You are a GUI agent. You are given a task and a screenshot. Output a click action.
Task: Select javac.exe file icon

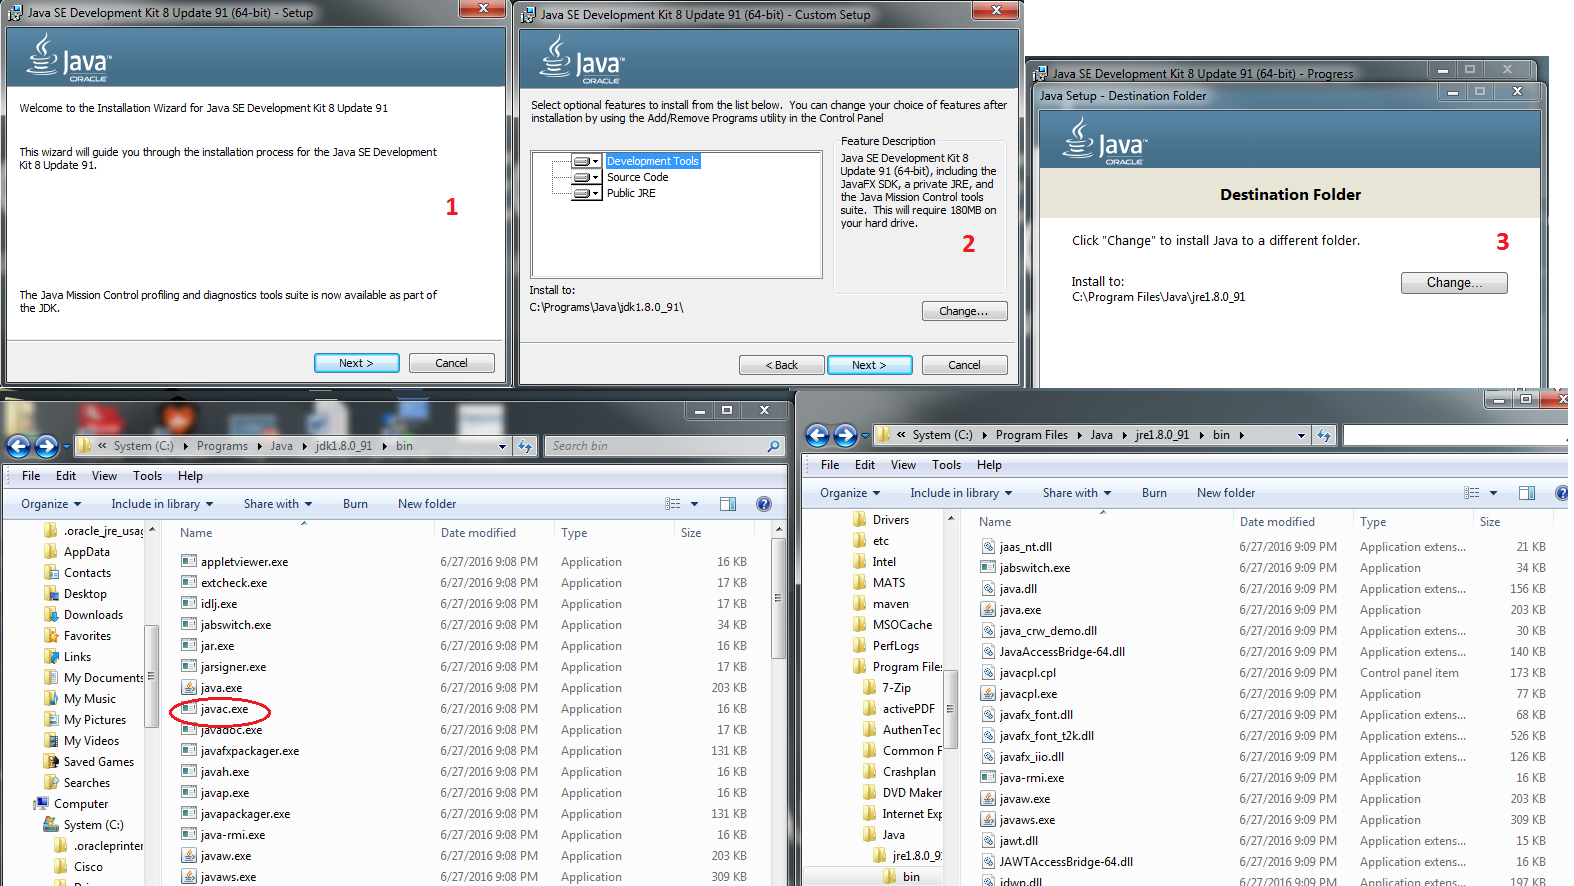point(189,709)
